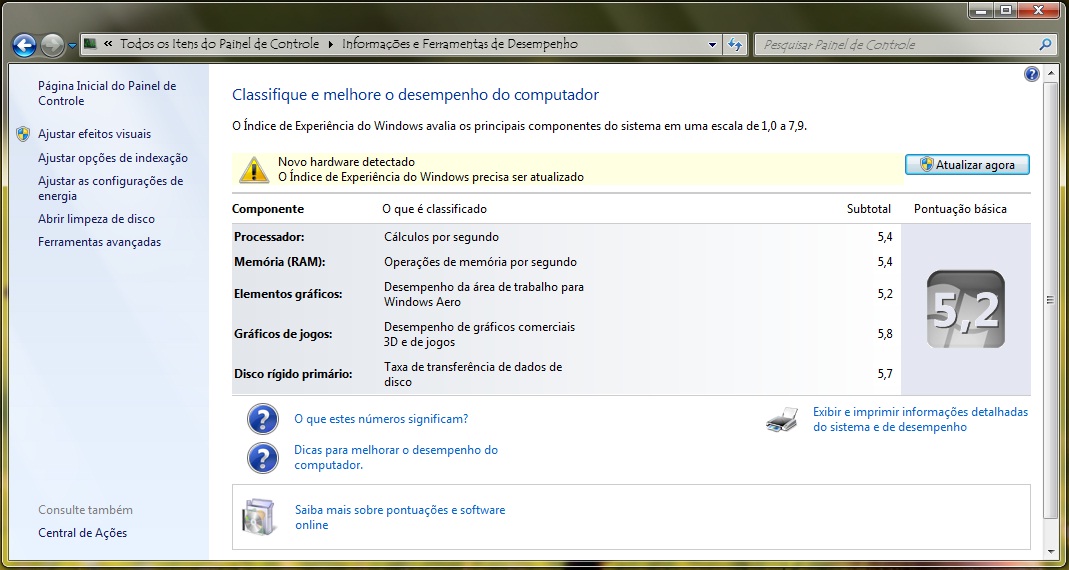
Task: Click the double chevron at address start
Action: click(108, 44)
